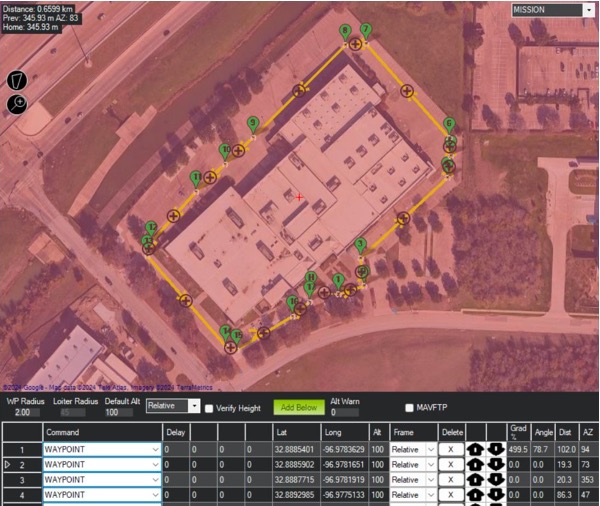Open the Frame dropdown for row 2
The height and width of the screenshot is (506, 600).
[432, 465]
